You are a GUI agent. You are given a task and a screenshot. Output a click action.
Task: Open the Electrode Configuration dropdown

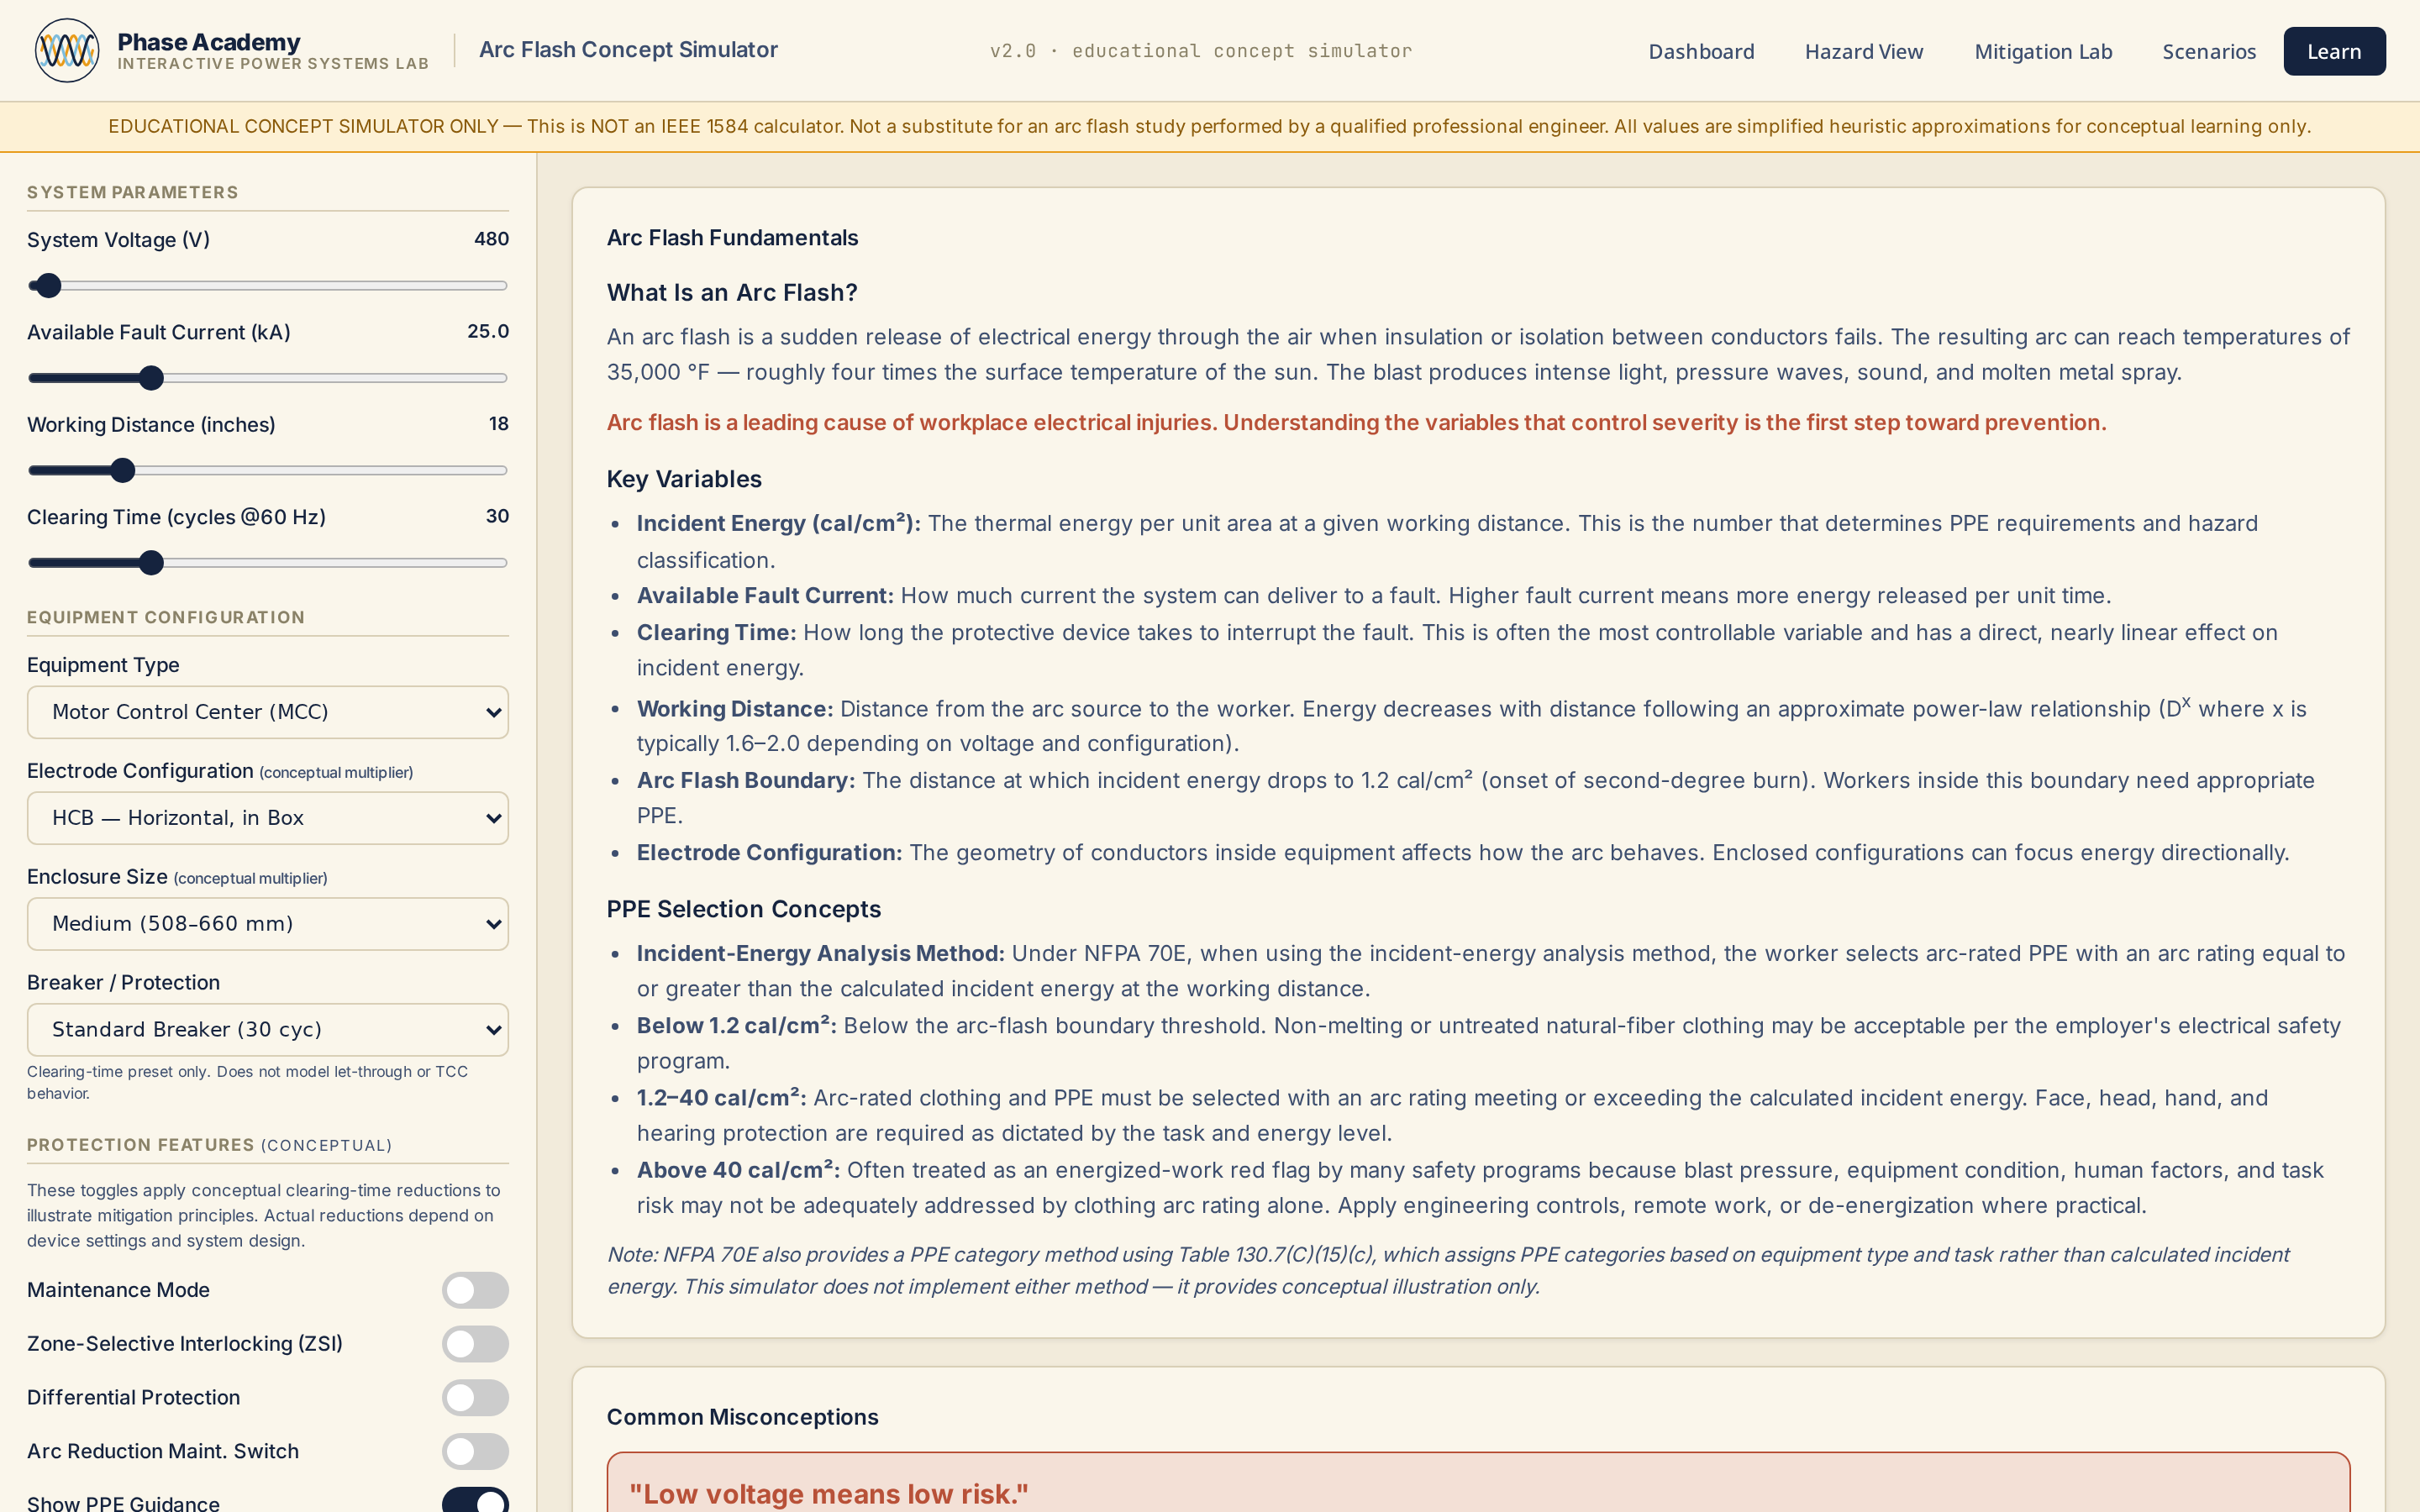pyautogui.click(x=268, y=818)
